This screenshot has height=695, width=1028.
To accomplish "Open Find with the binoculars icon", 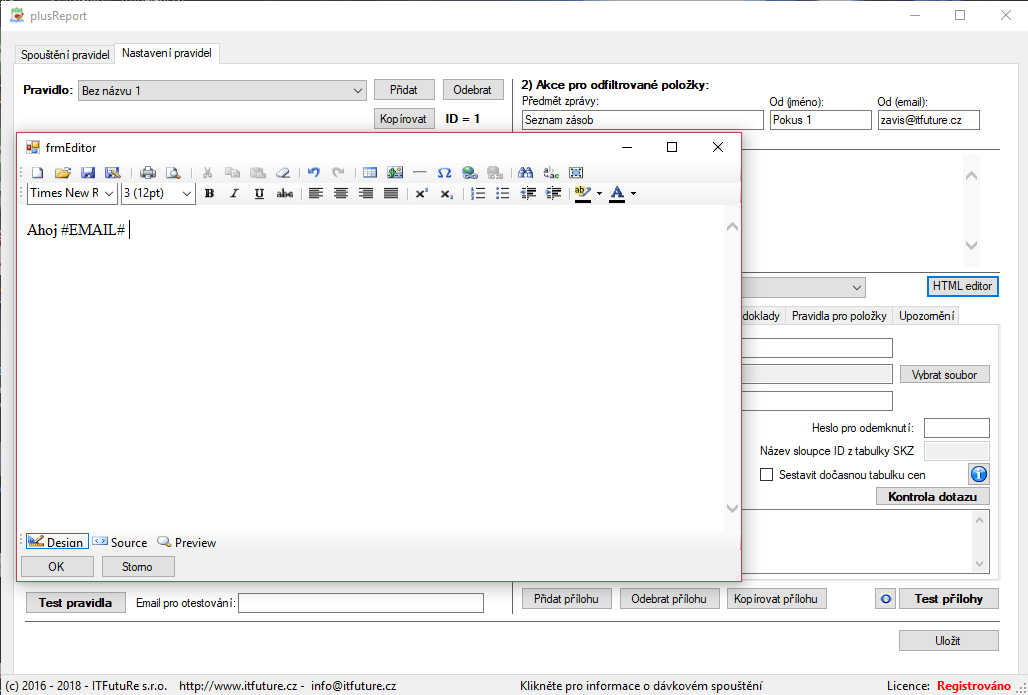I will (x=526, y=172).
